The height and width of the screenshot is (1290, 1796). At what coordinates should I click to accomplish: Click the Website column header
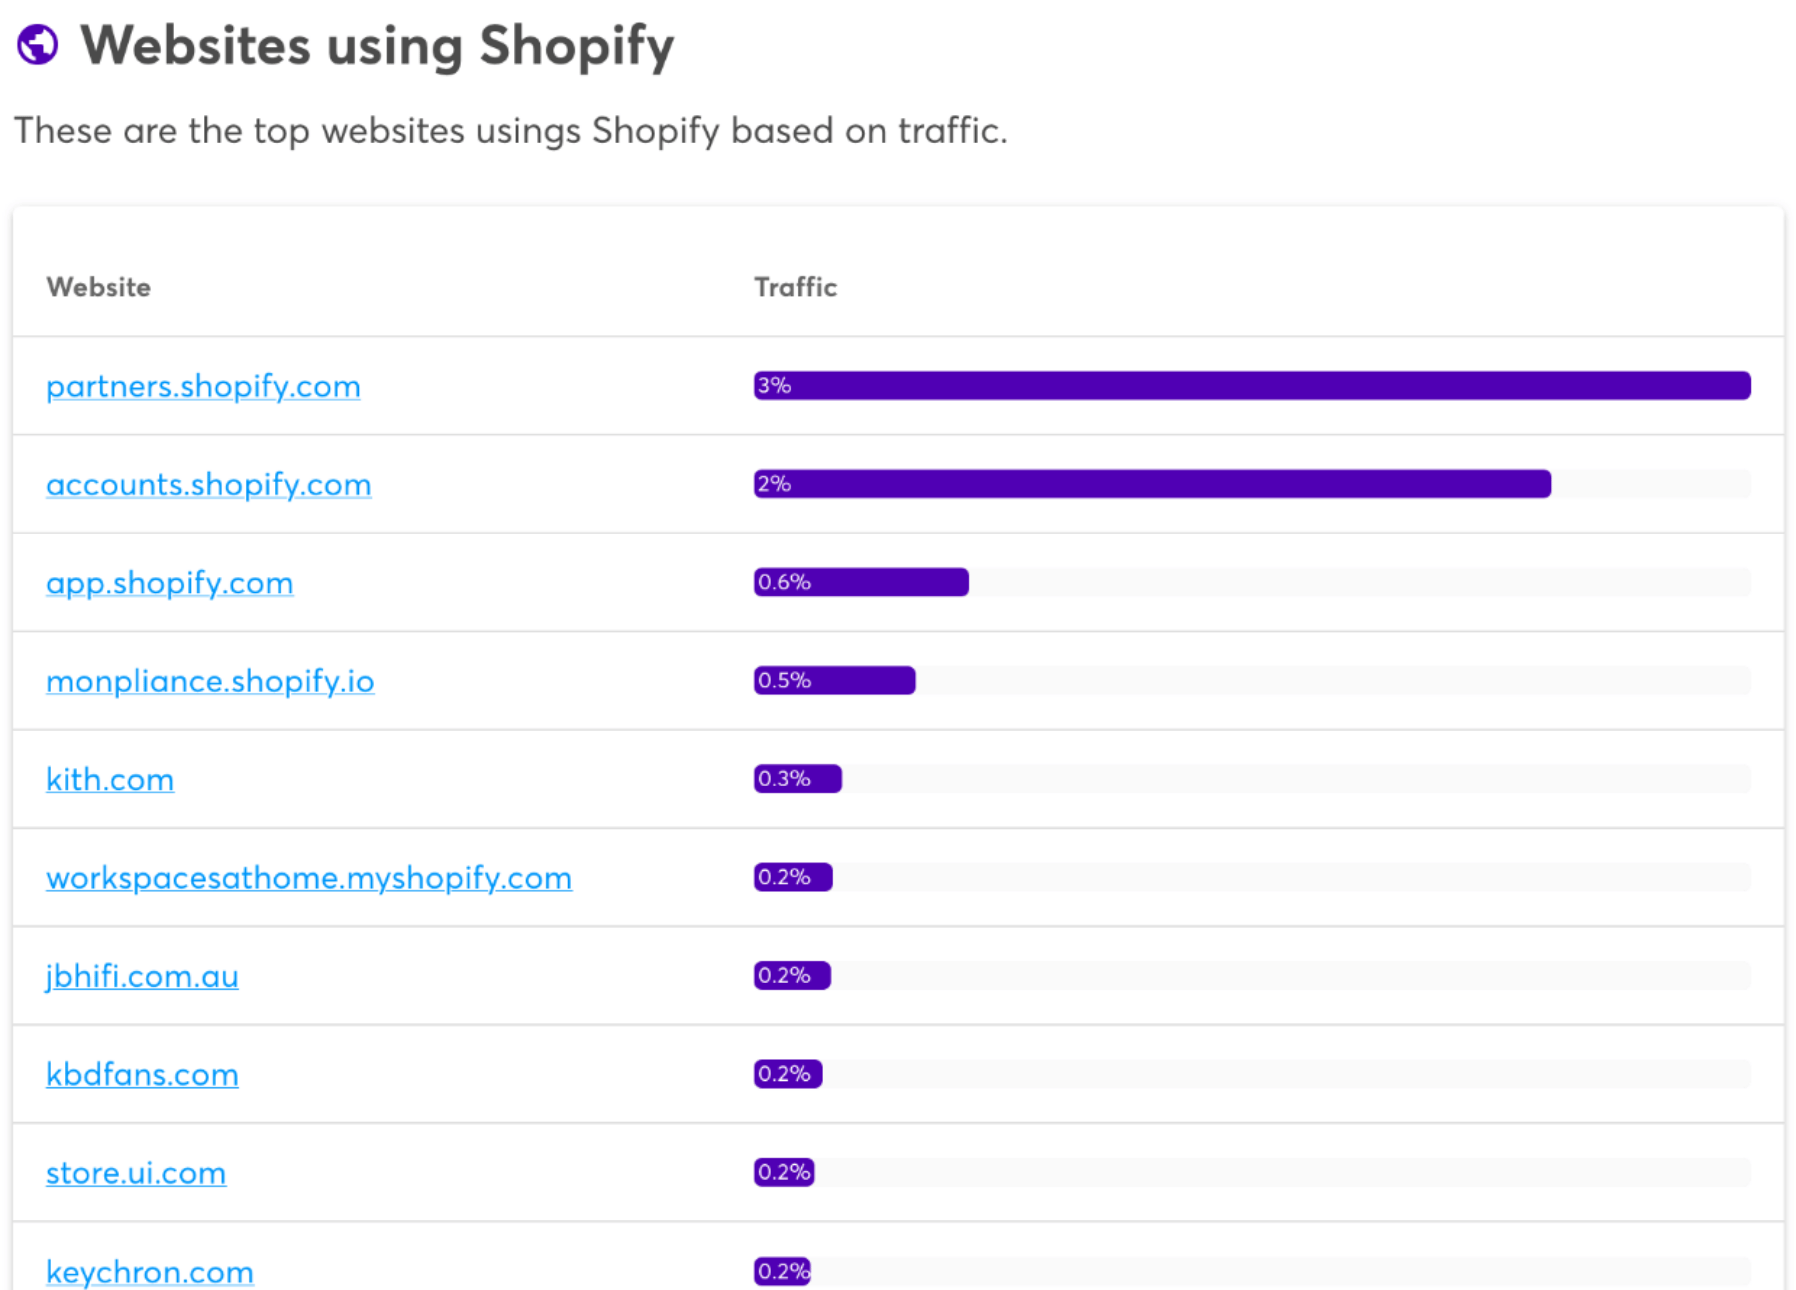(98, 287)
